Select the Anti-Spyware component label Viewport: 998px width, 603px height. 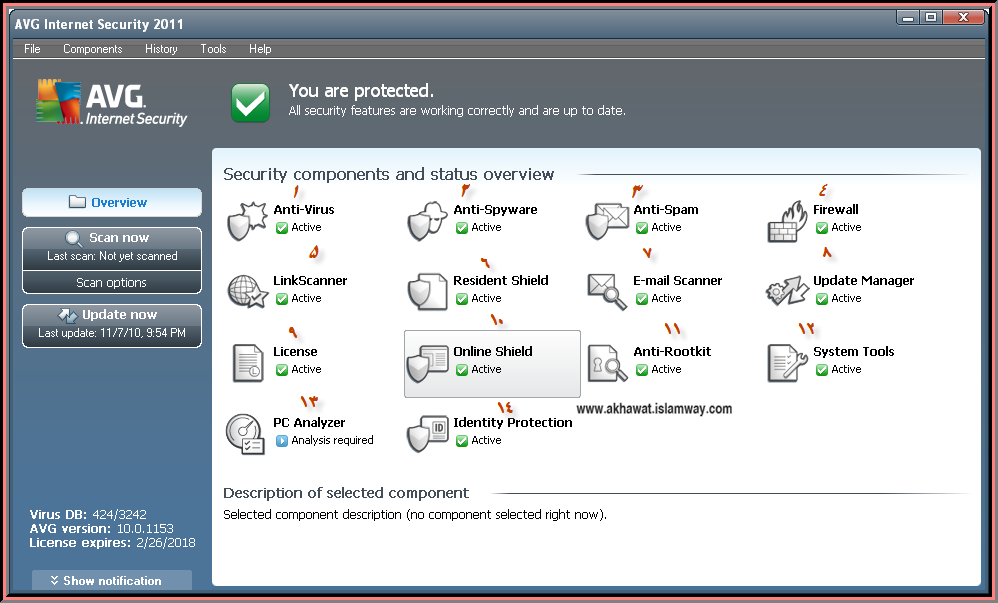[x=495, y=209]
